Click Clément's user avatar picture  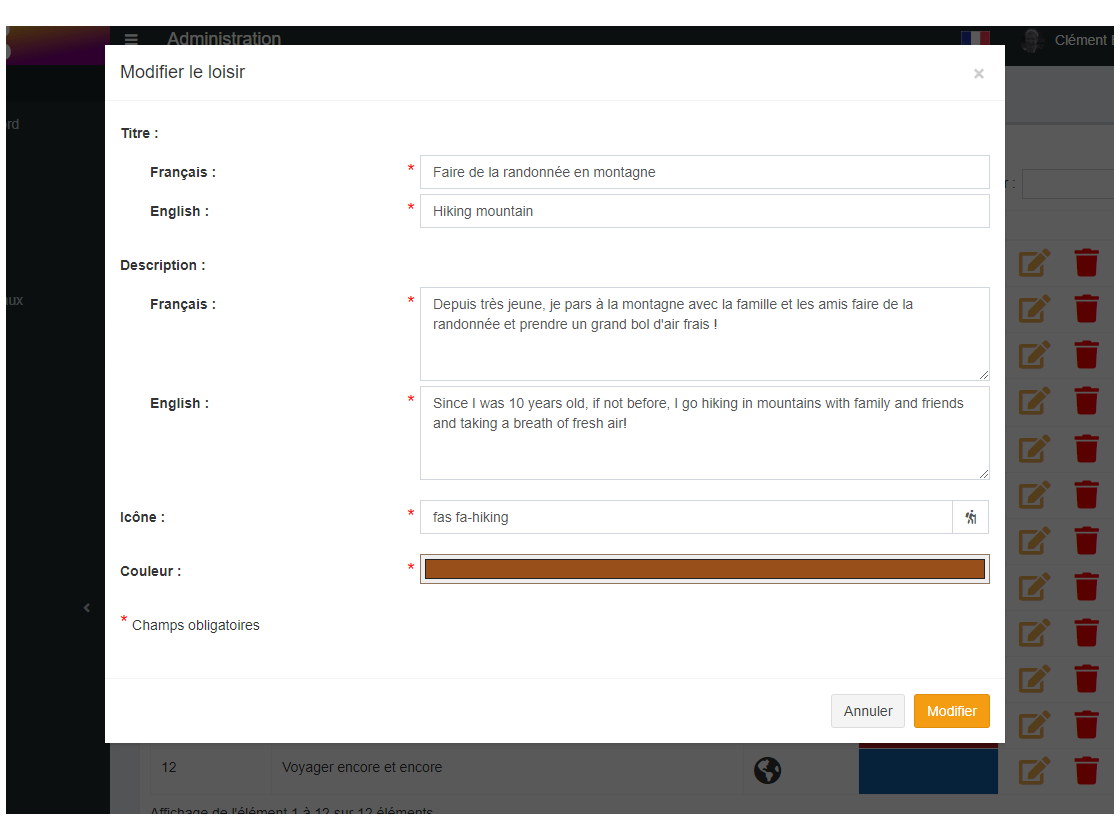pos(1032,40)
